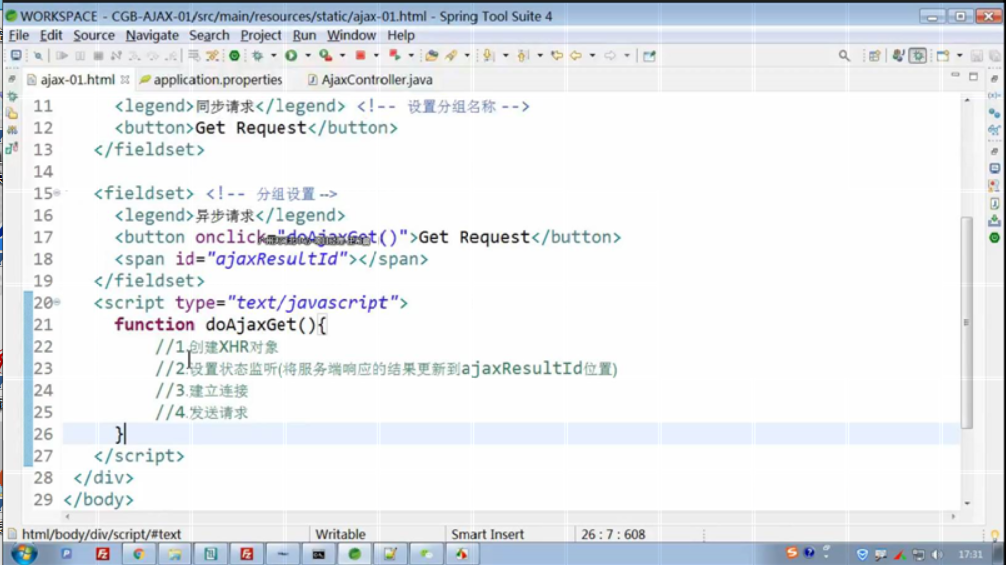Open the Window menu
Viewport: 1006px width, 565px height.
(x=351, y=35)
